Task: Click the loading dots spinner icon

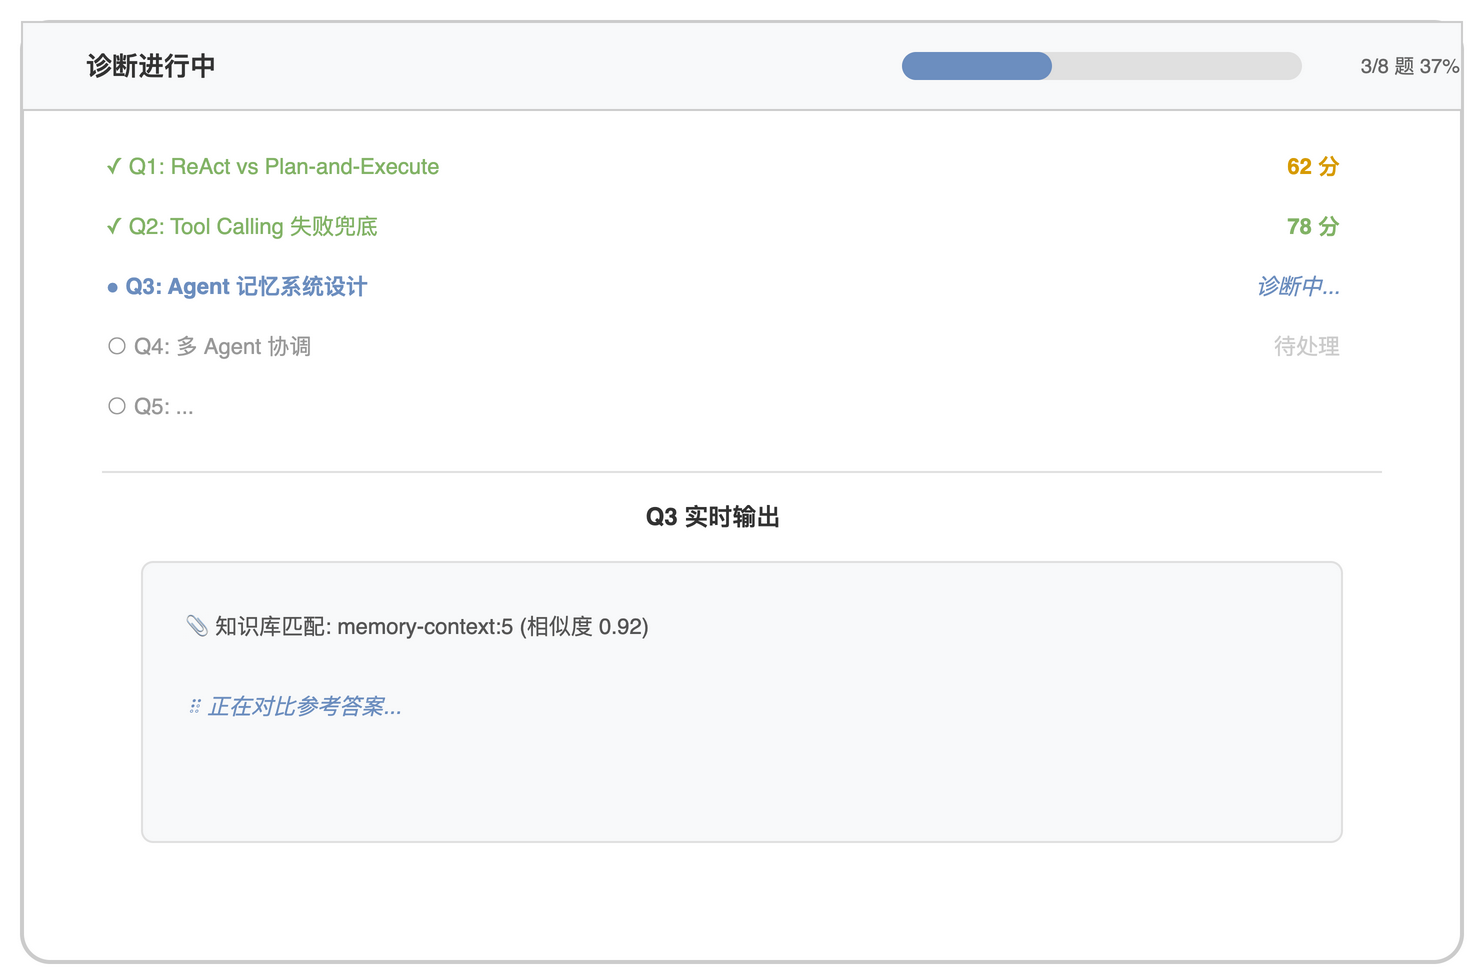Action: (194, 707)
